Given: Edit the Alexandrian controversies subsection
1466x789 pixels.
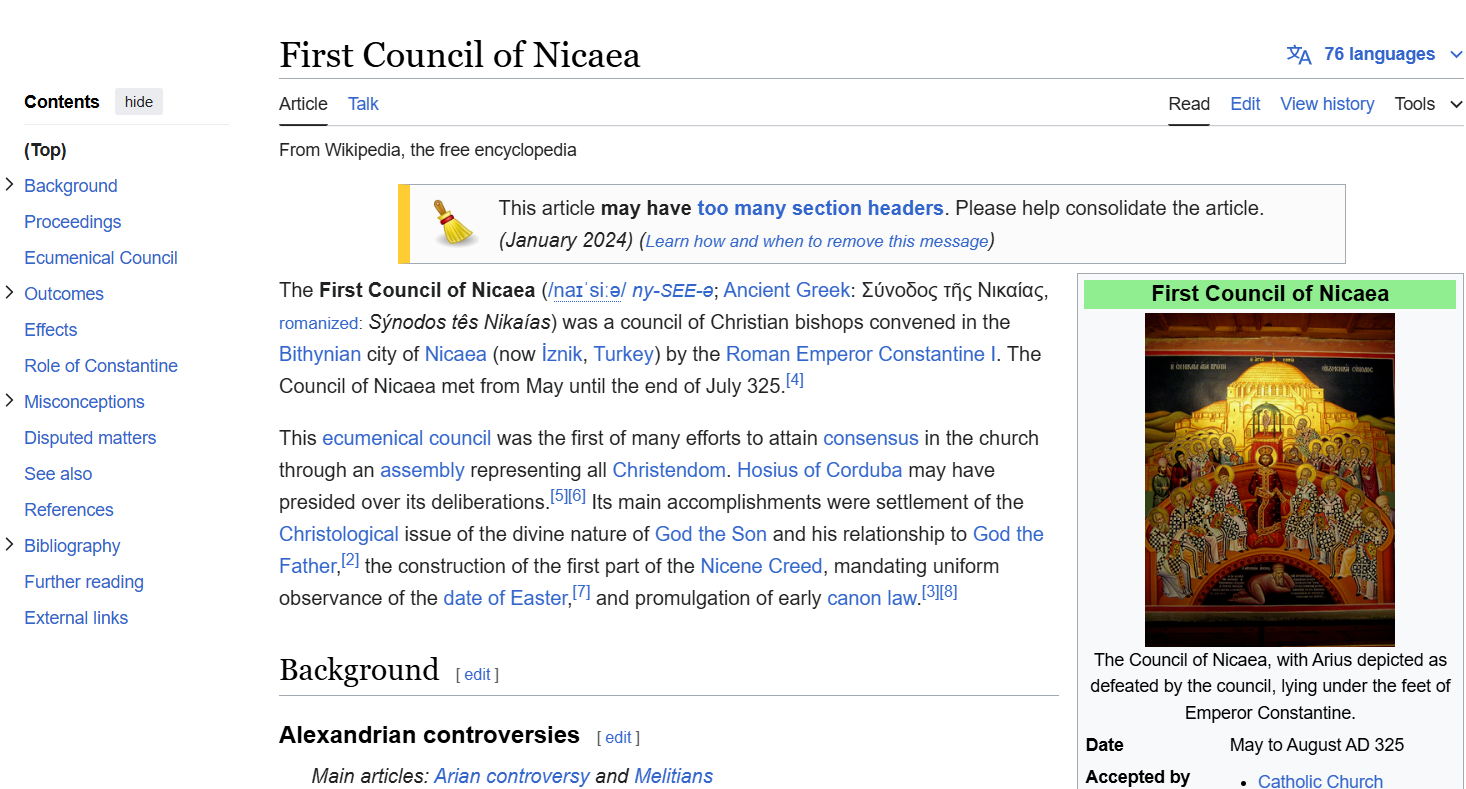Looking at the screenshot, I should [x=618, y=738].
